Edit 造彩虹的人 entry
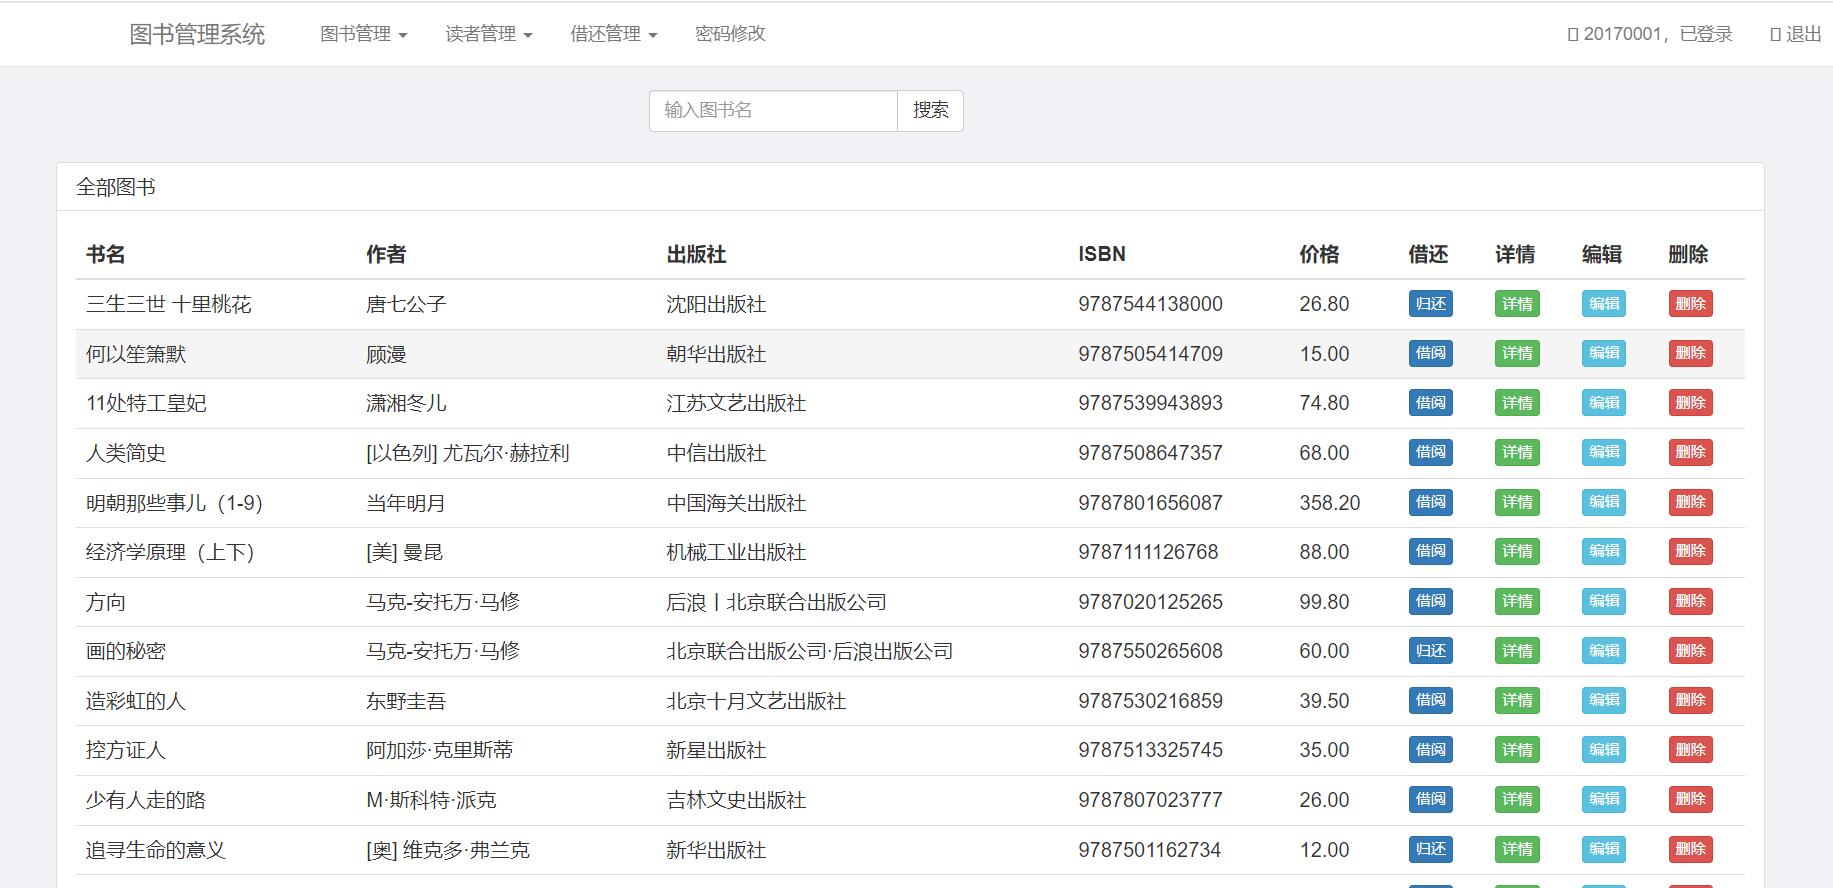Image resolution: width=1833 pixels, height=888 pixels. (x=1604, y=700)
